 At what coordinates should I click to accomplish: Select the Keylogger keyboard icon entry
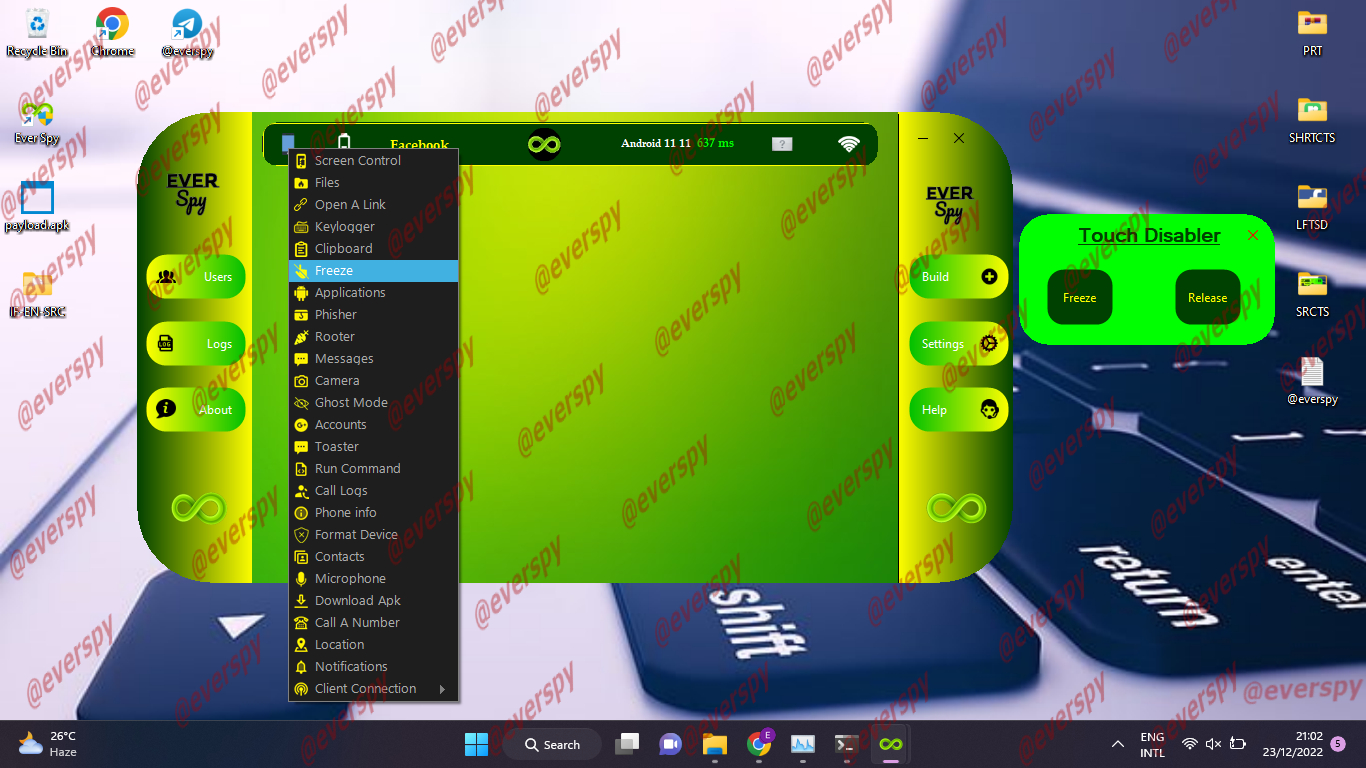(x=301, y=227)
